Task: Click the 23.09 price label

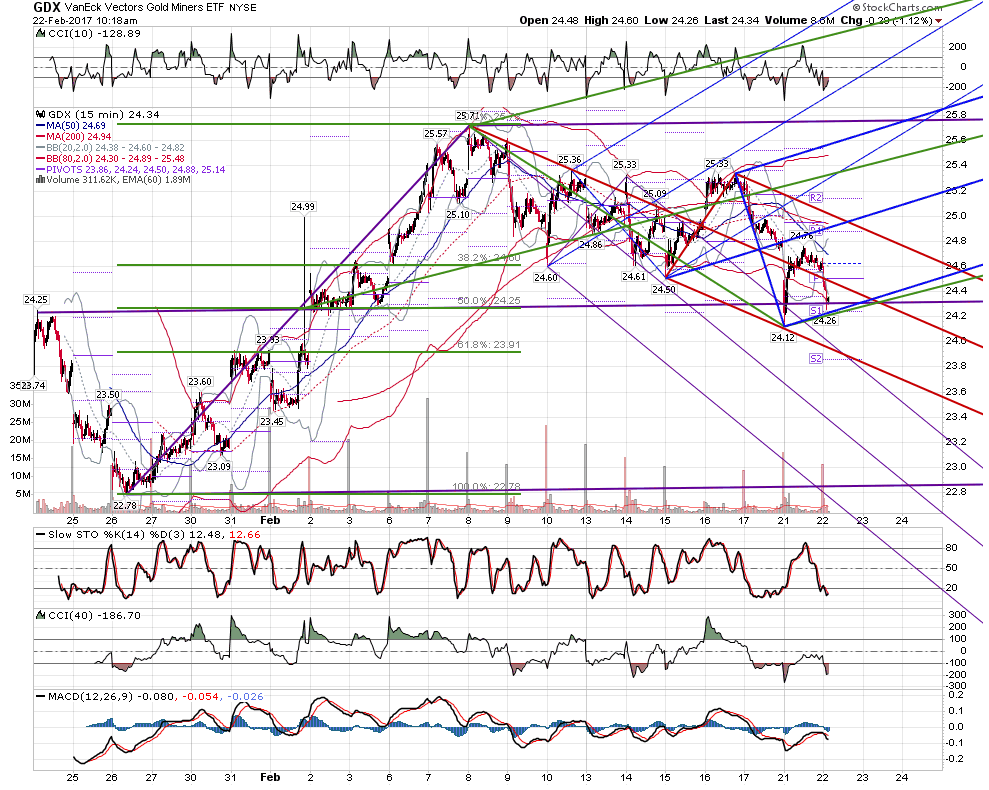Action: pos(219,467)
